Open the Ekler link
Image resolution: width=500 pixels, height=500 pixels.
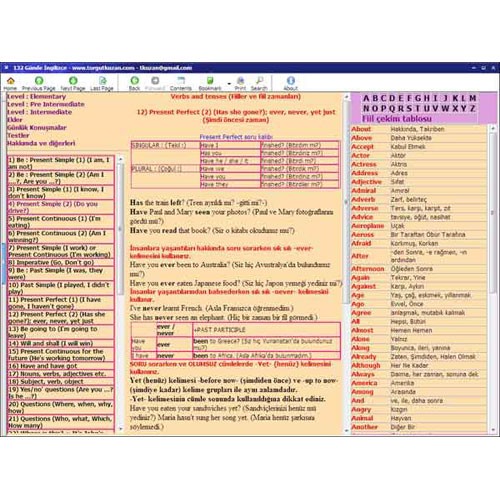coord(15,120)
